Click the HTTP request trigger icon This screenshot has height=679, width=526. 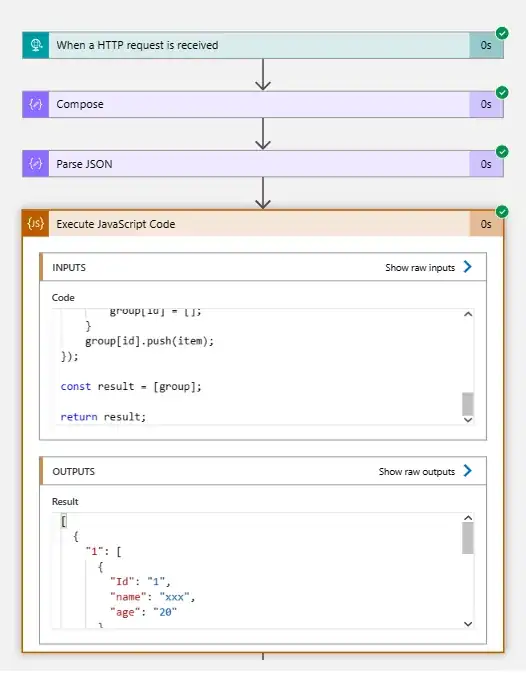point(35,45)
